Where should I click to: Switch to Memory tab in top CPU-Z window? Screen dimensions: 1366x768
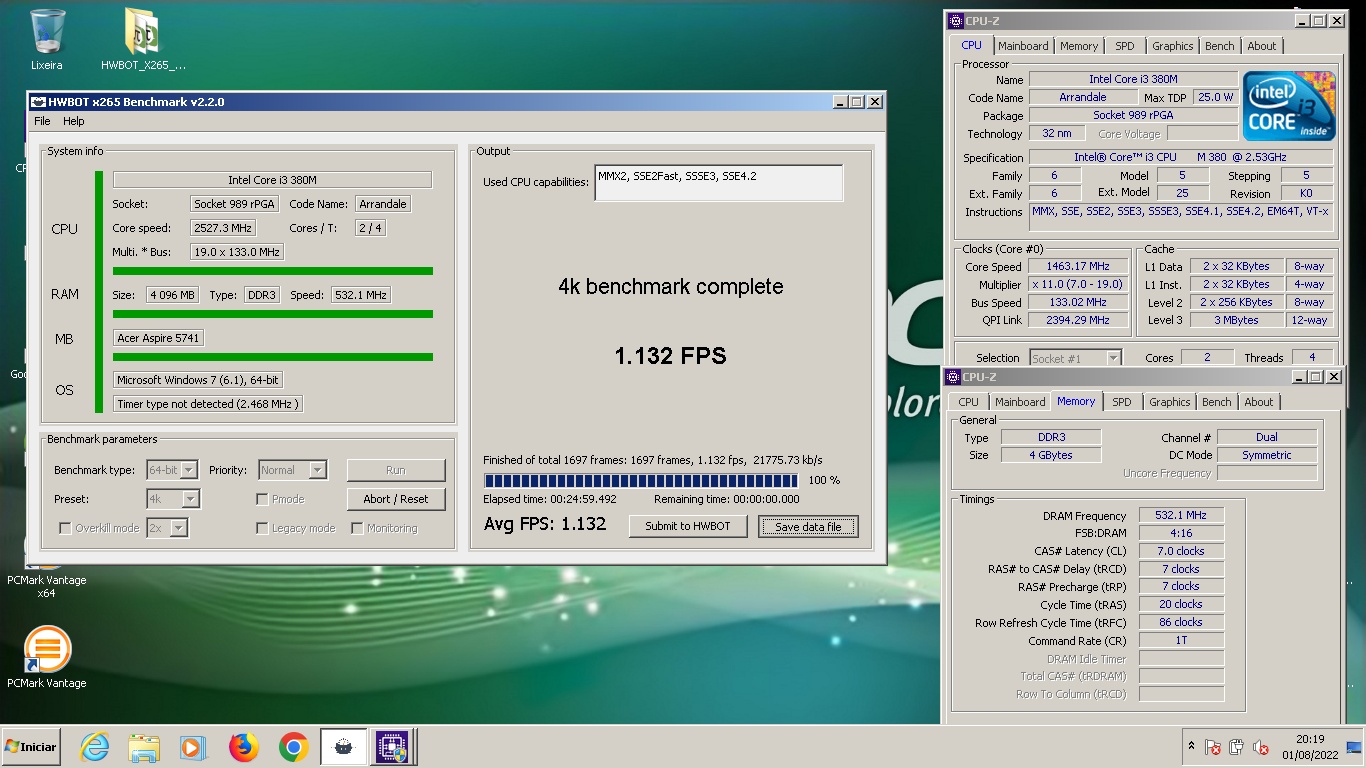tap(1079, 46)
